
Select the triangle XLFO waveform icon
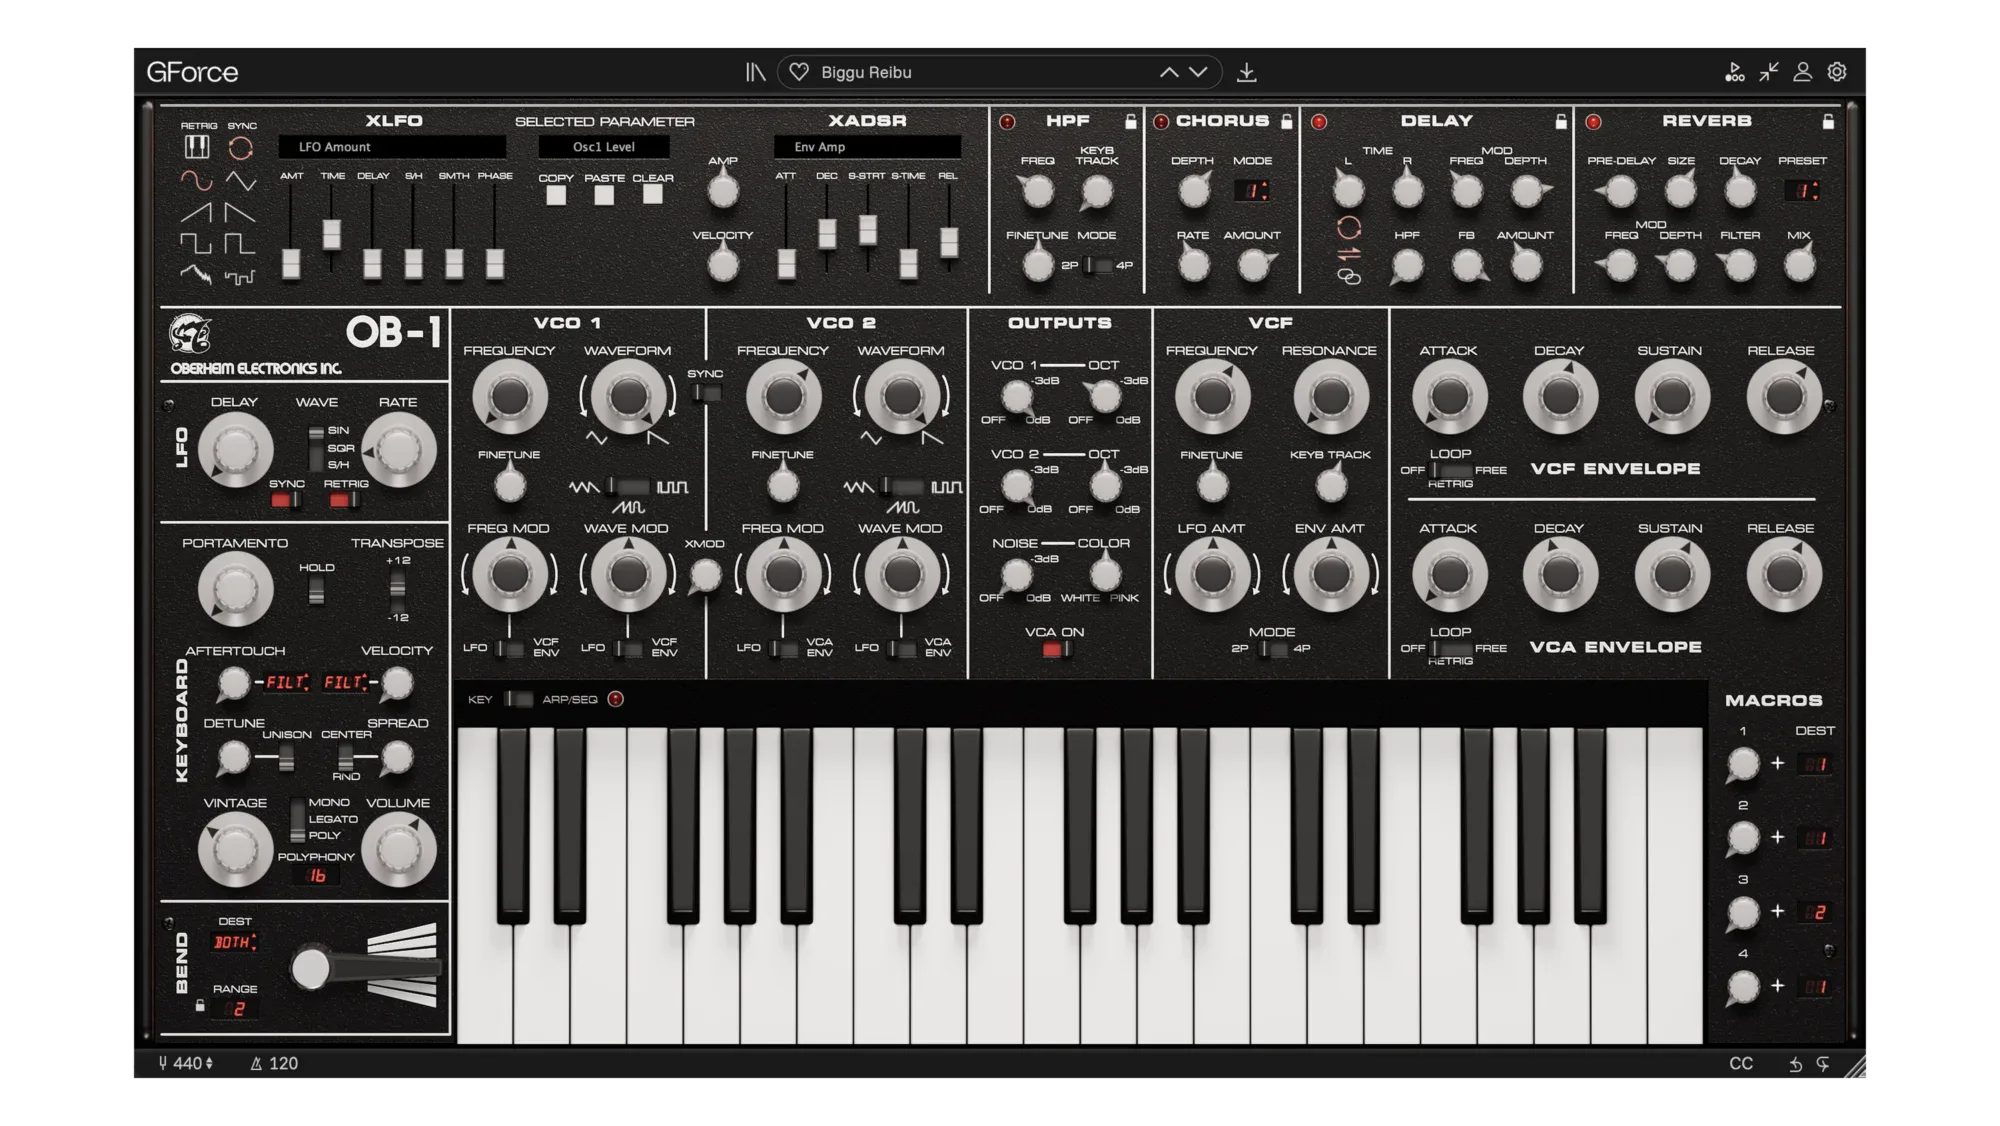click(x=240, y=181)
